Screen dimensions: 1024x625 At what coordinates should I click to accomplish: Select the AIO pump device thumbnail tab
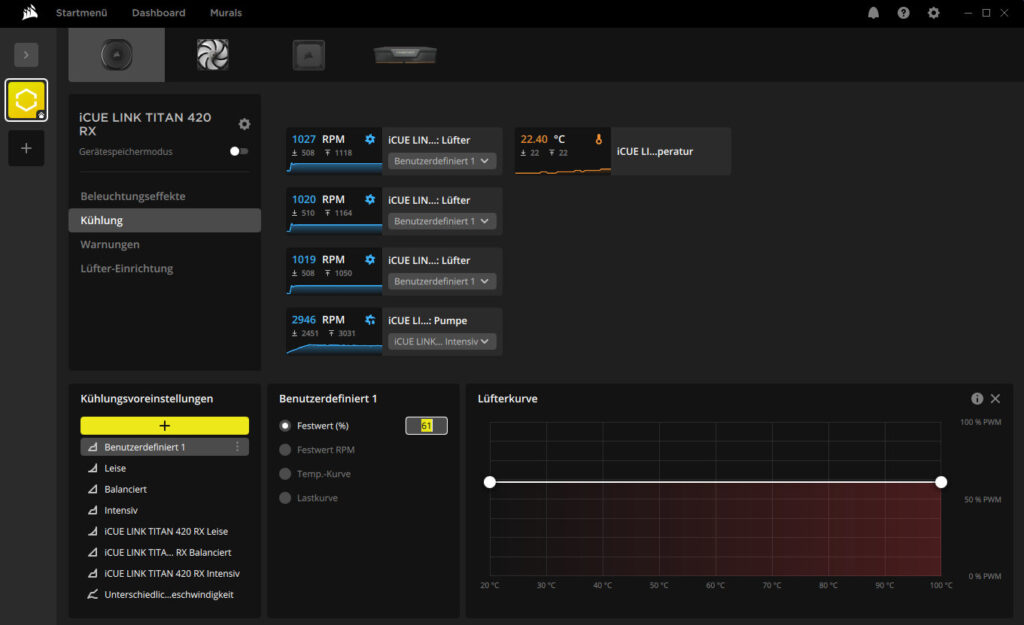[116, 55]
